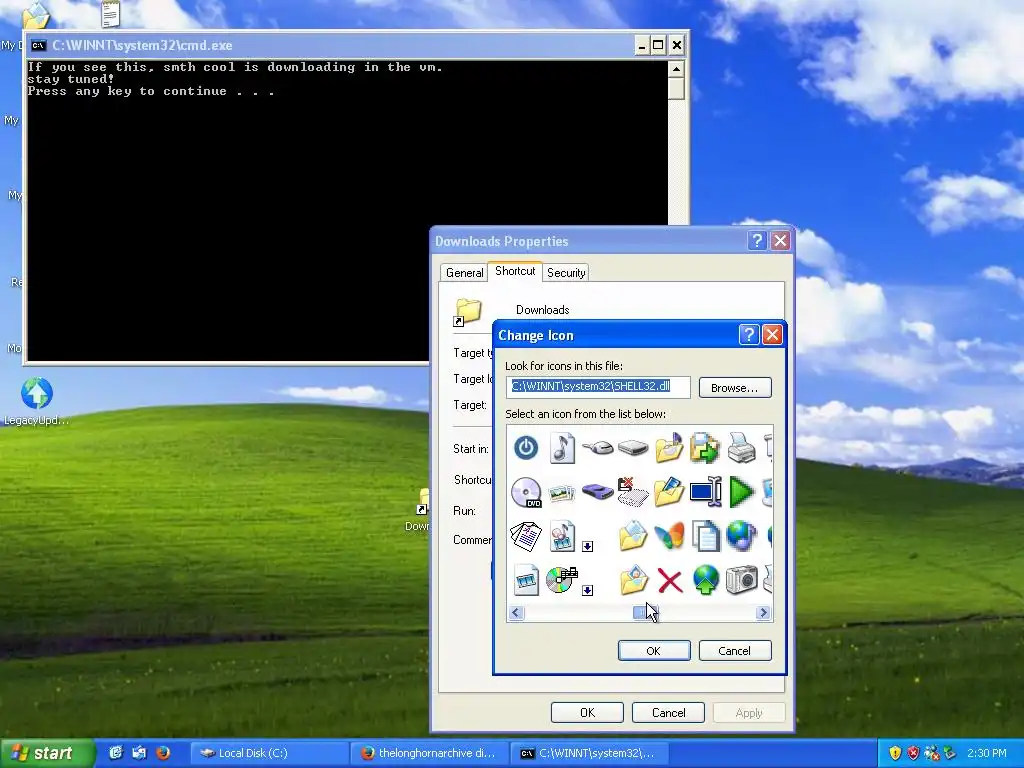Click help button in Downloads Properties titlebar

pyautogui.click(x=757, y=241)
